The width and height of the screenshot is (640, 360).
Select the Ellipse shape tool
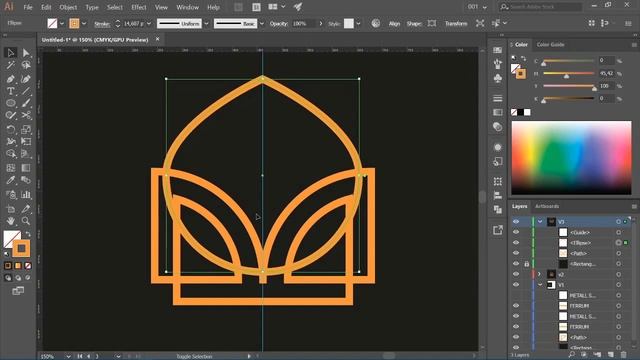(11, 103)
